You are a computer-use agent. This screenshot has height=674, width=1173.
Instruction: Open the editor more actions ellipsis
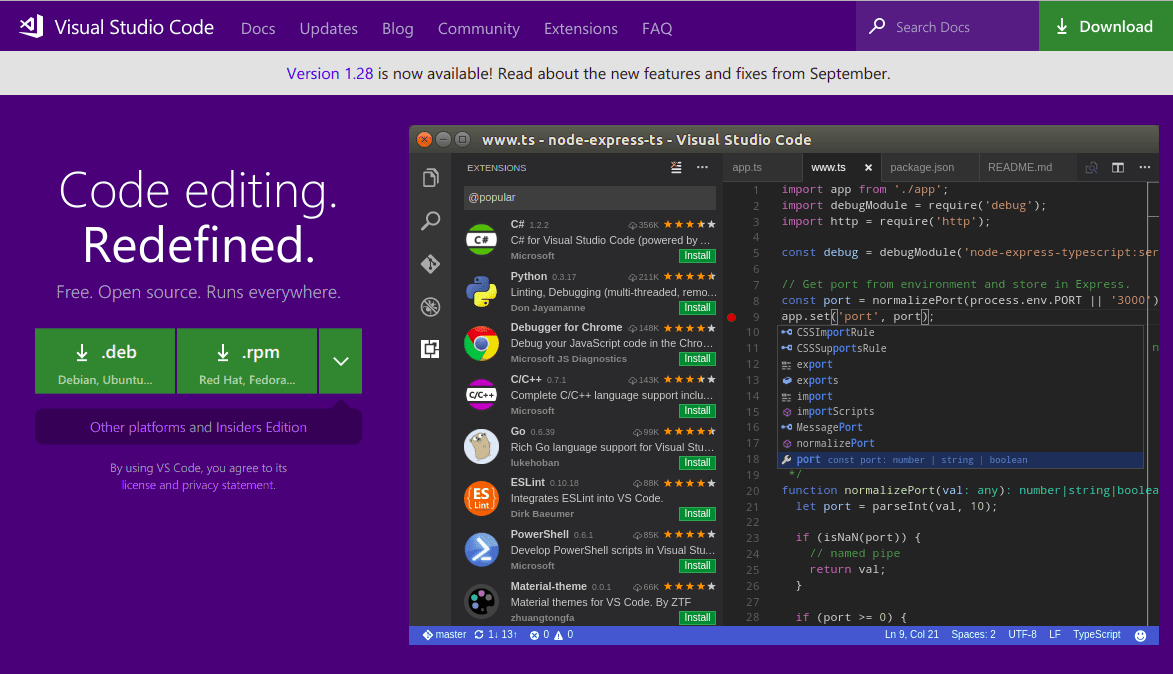[1145, 168]
